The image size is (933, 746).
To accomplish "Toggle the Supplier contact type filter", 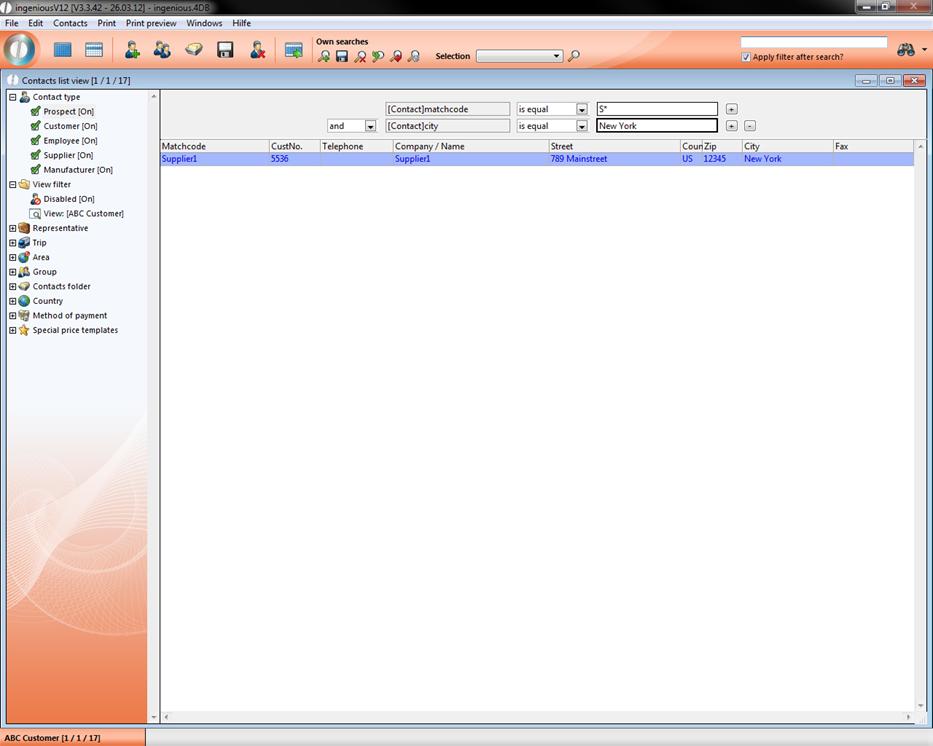I will pos(36,155).
